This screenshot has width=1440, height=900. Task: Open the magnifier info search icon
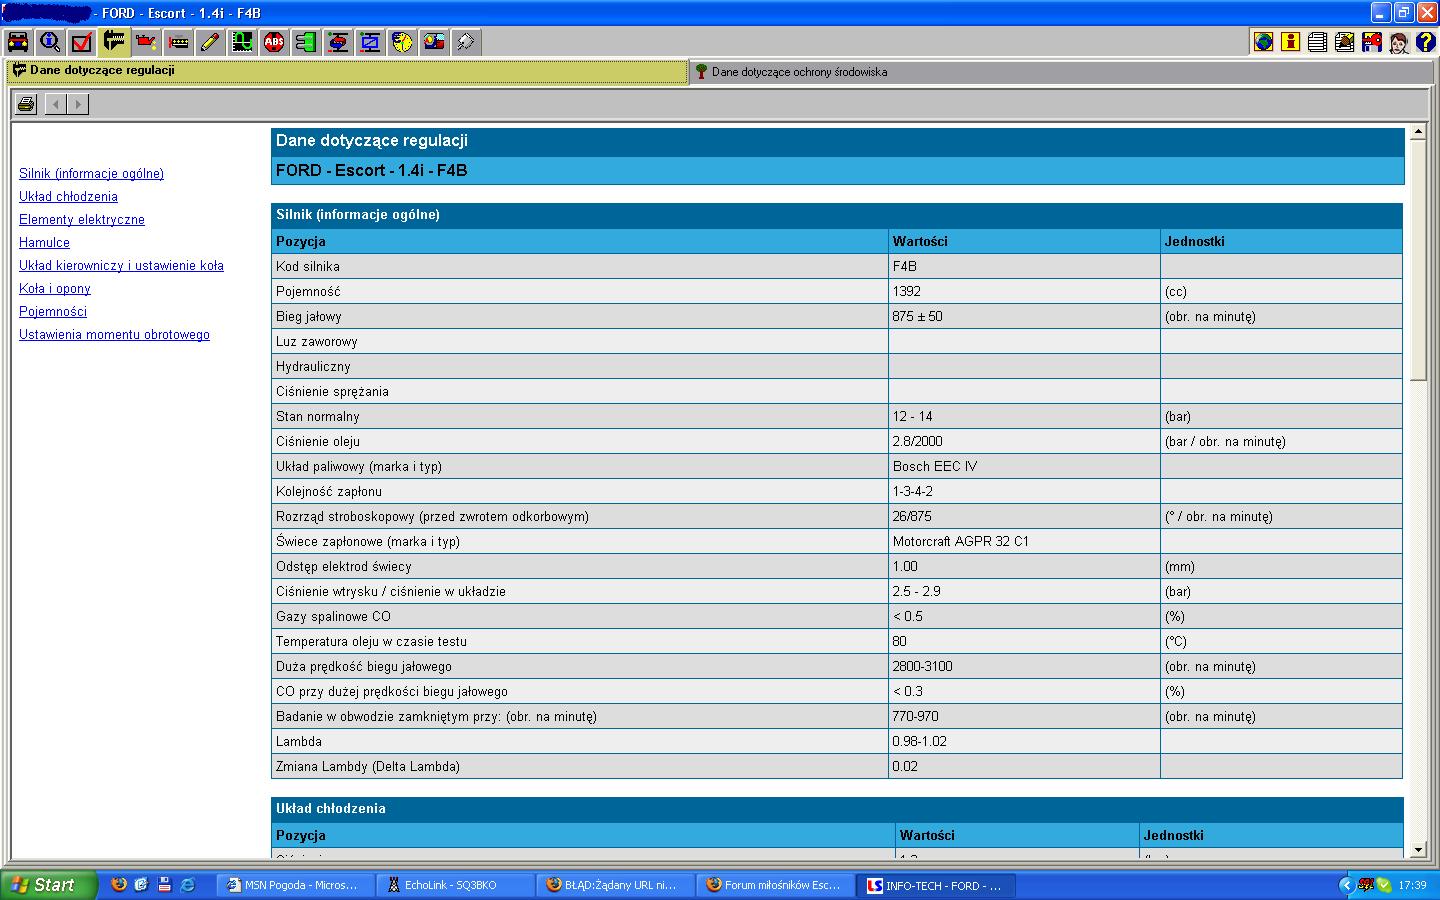click(50, 42)
